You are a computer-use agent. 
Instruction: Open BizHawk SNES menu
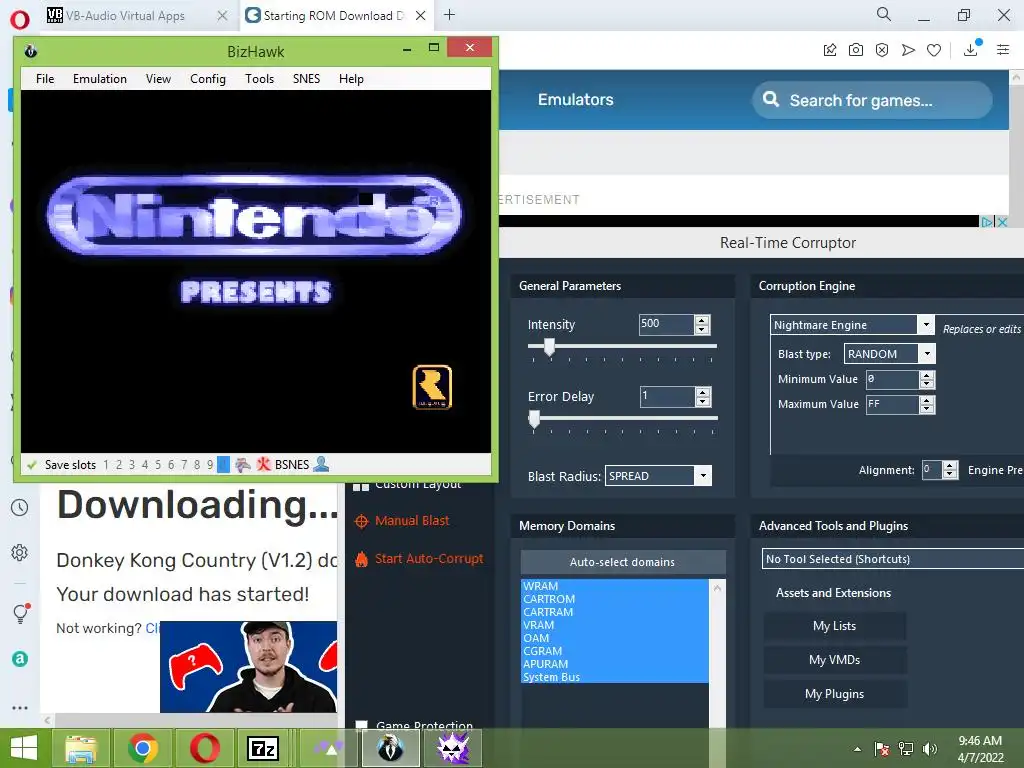[x=306, y=79]
